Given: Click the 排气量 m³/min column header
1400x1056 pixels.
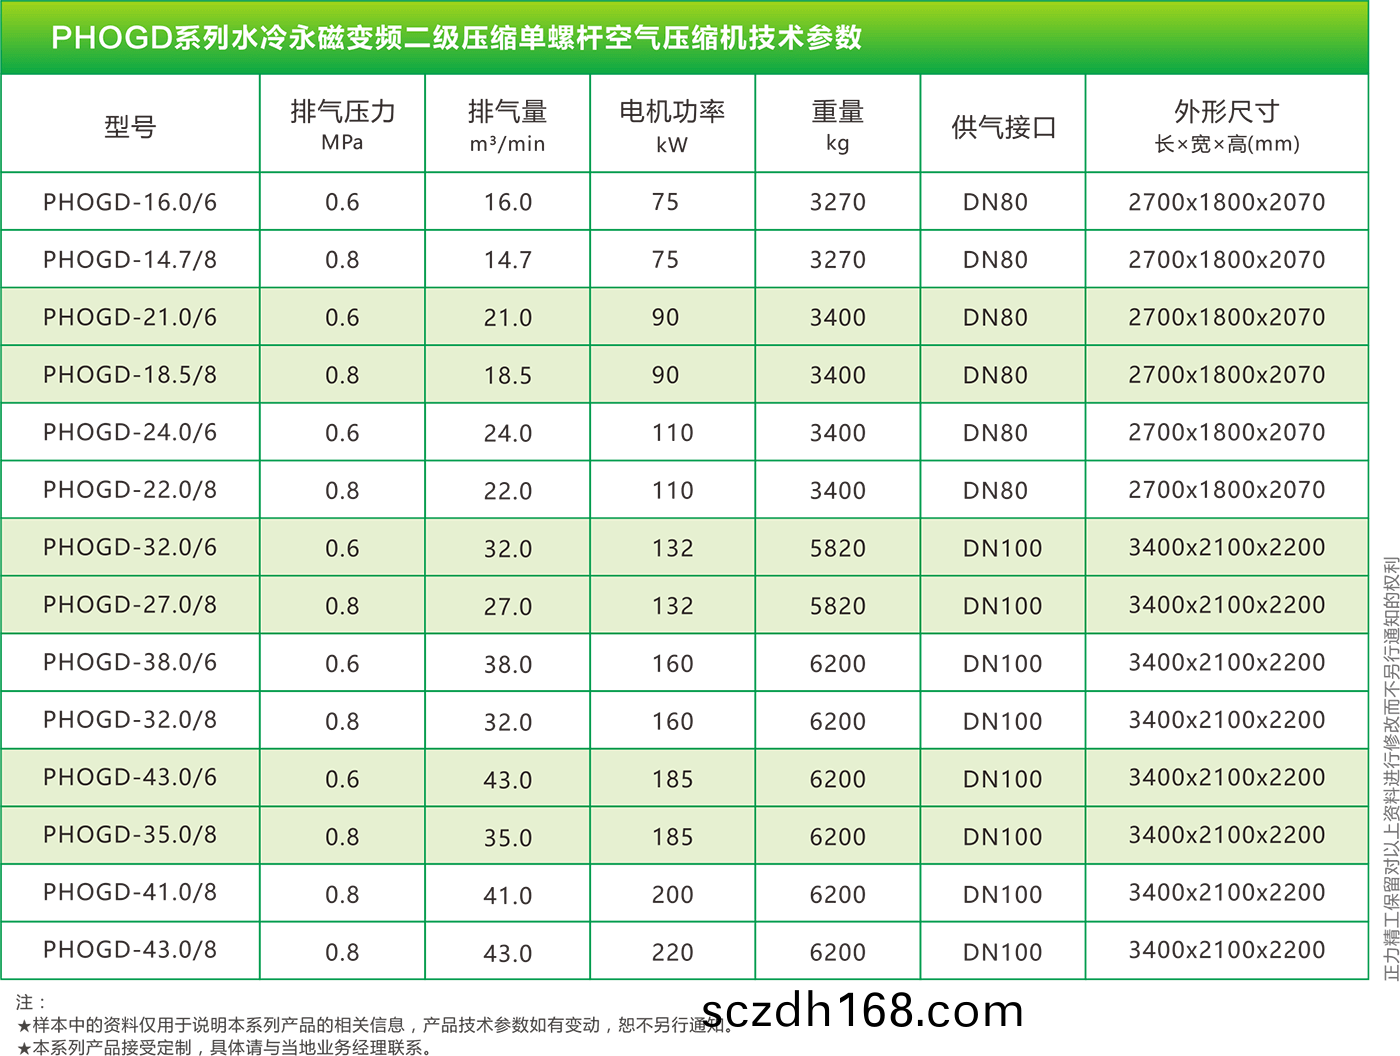Looking at the screenshot, I should 508,125.
